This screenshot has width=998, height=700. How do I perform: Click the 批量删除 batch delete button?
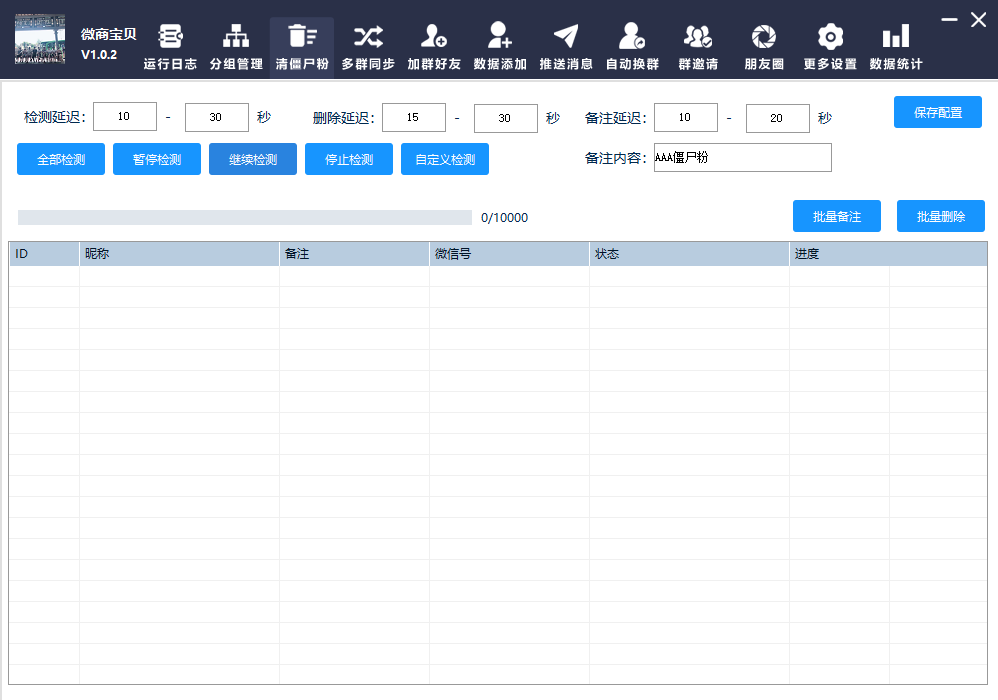pos(941,216)
